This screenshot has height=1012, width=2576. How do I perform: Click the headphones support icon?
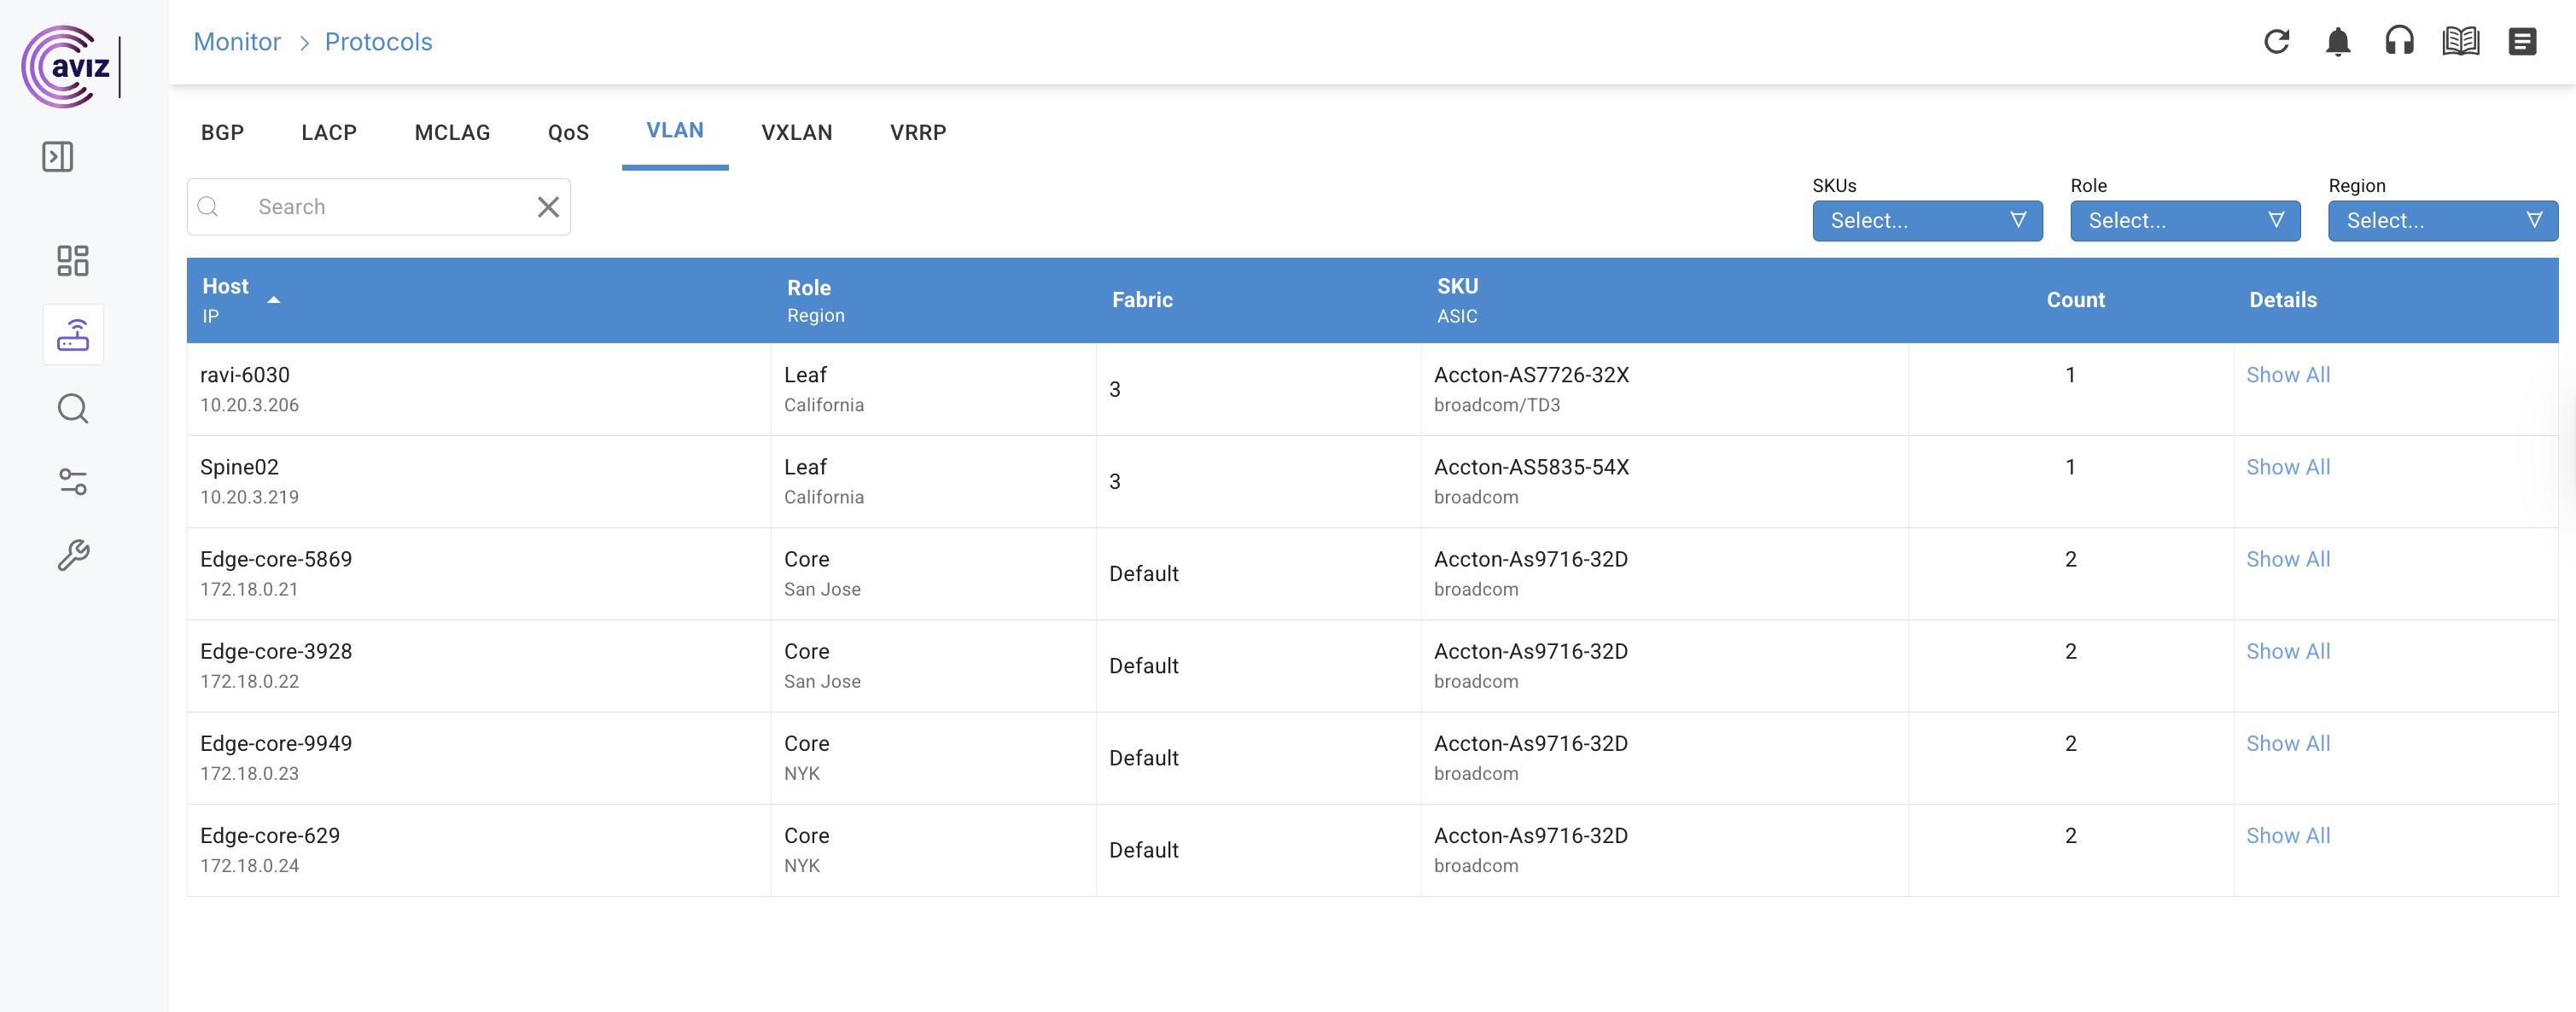point(2399,42)
